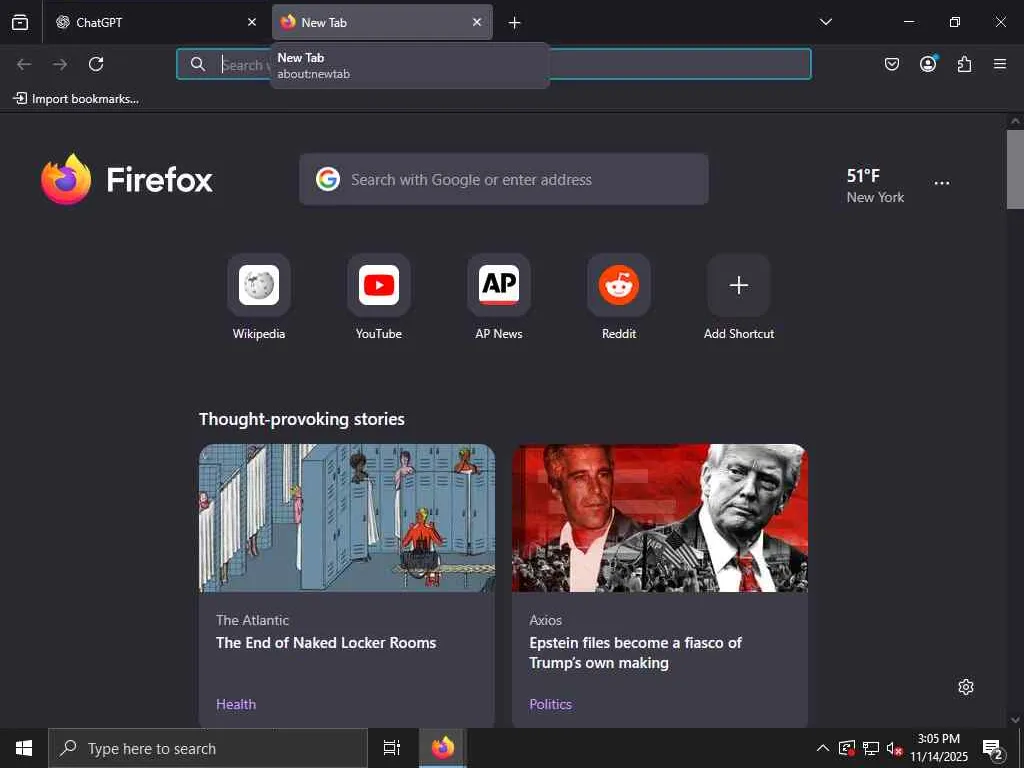Click the Firefox logo
This screenshot has width=1024, height=768.
click(127, 180)
